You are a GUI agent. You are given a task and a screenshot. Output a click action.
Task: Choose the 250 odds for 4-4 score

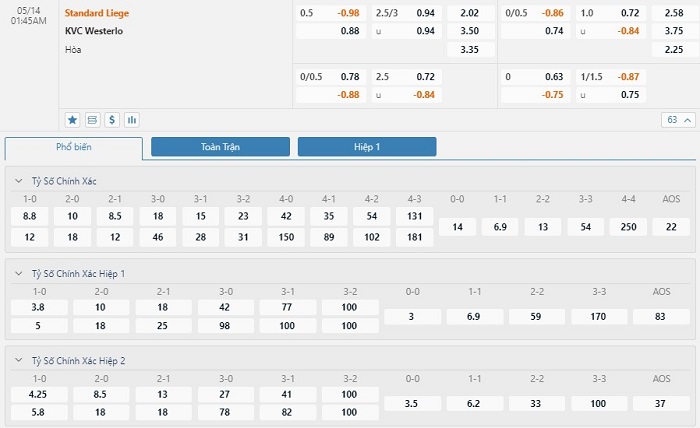coord(628,227)
